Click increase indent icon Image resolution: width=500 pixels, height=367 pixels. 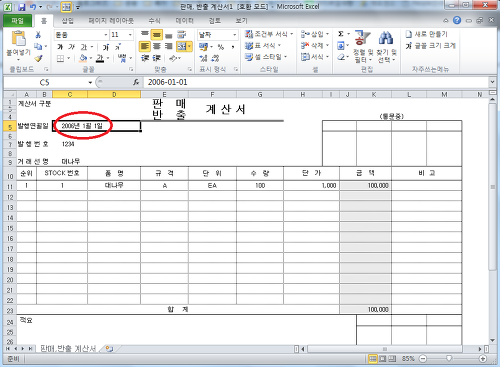156,58
